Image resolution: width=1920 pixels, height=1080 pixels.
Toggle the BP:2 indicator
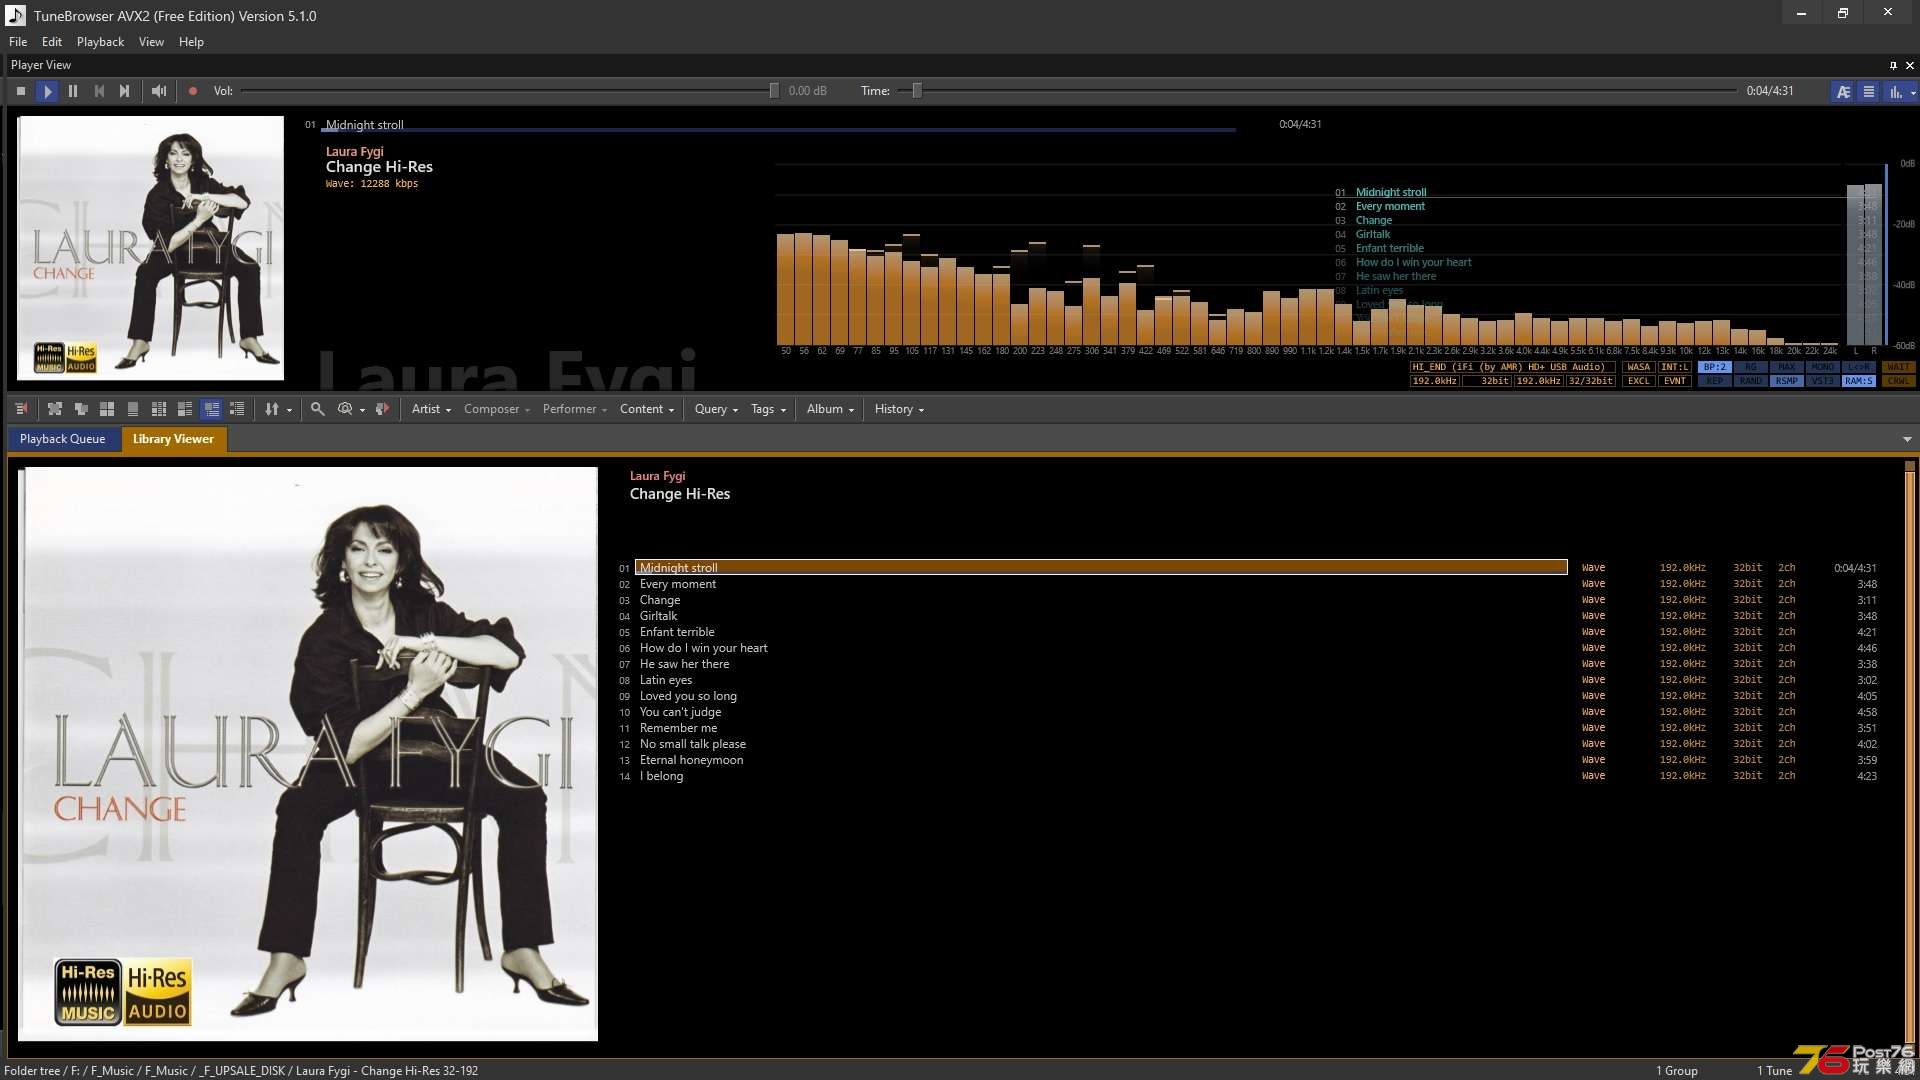(1715, 367)
